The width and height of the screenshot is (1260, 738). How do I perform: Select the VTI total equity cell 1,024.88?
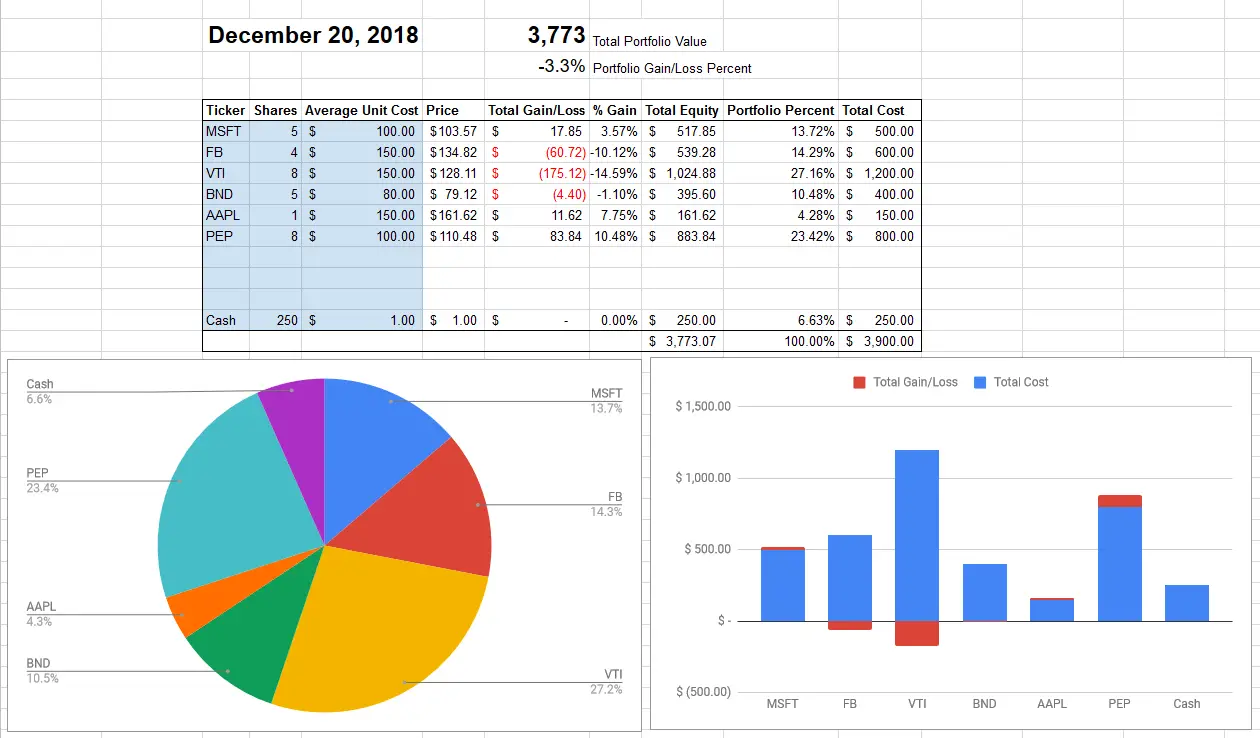click(682, 173)
